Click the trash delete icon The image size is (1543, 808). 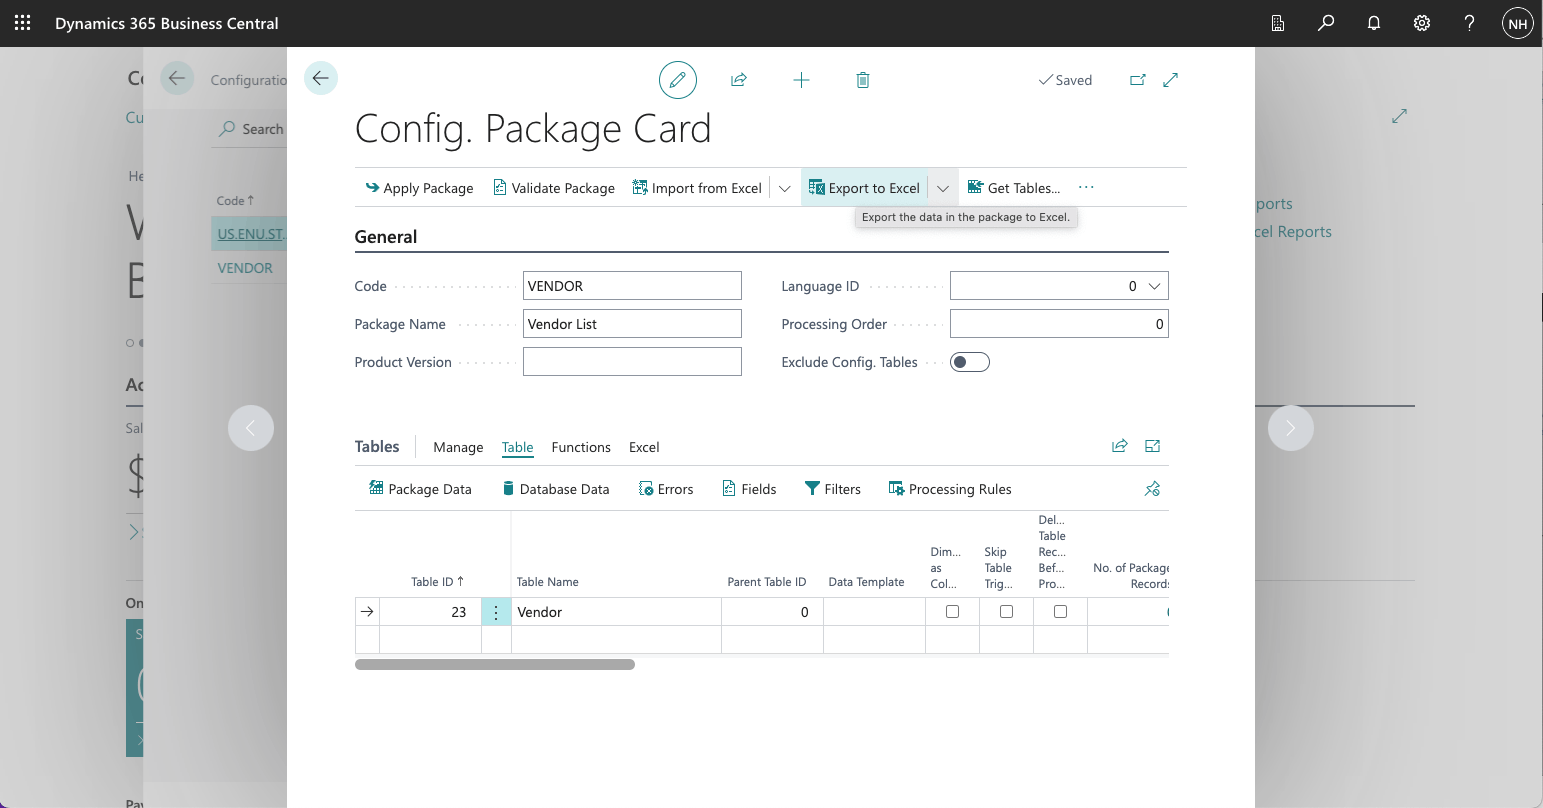(x=863, y=80)
